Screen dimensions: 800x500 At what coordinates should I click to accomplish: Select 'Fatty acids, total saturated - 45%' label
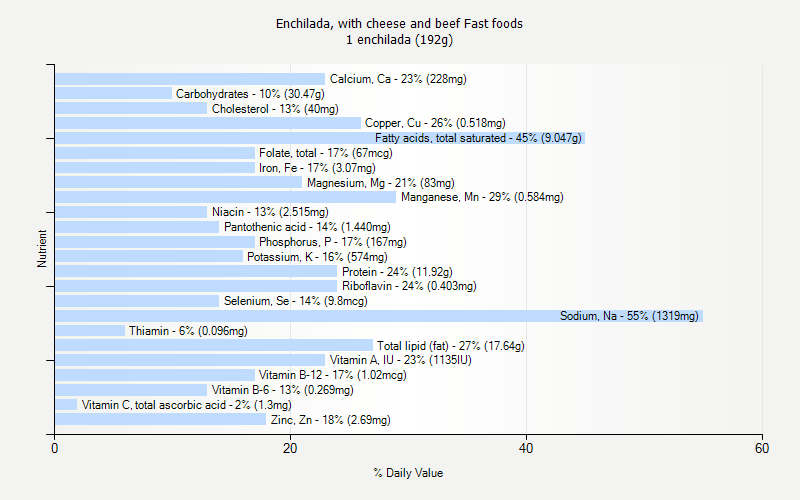pos(478,138)
